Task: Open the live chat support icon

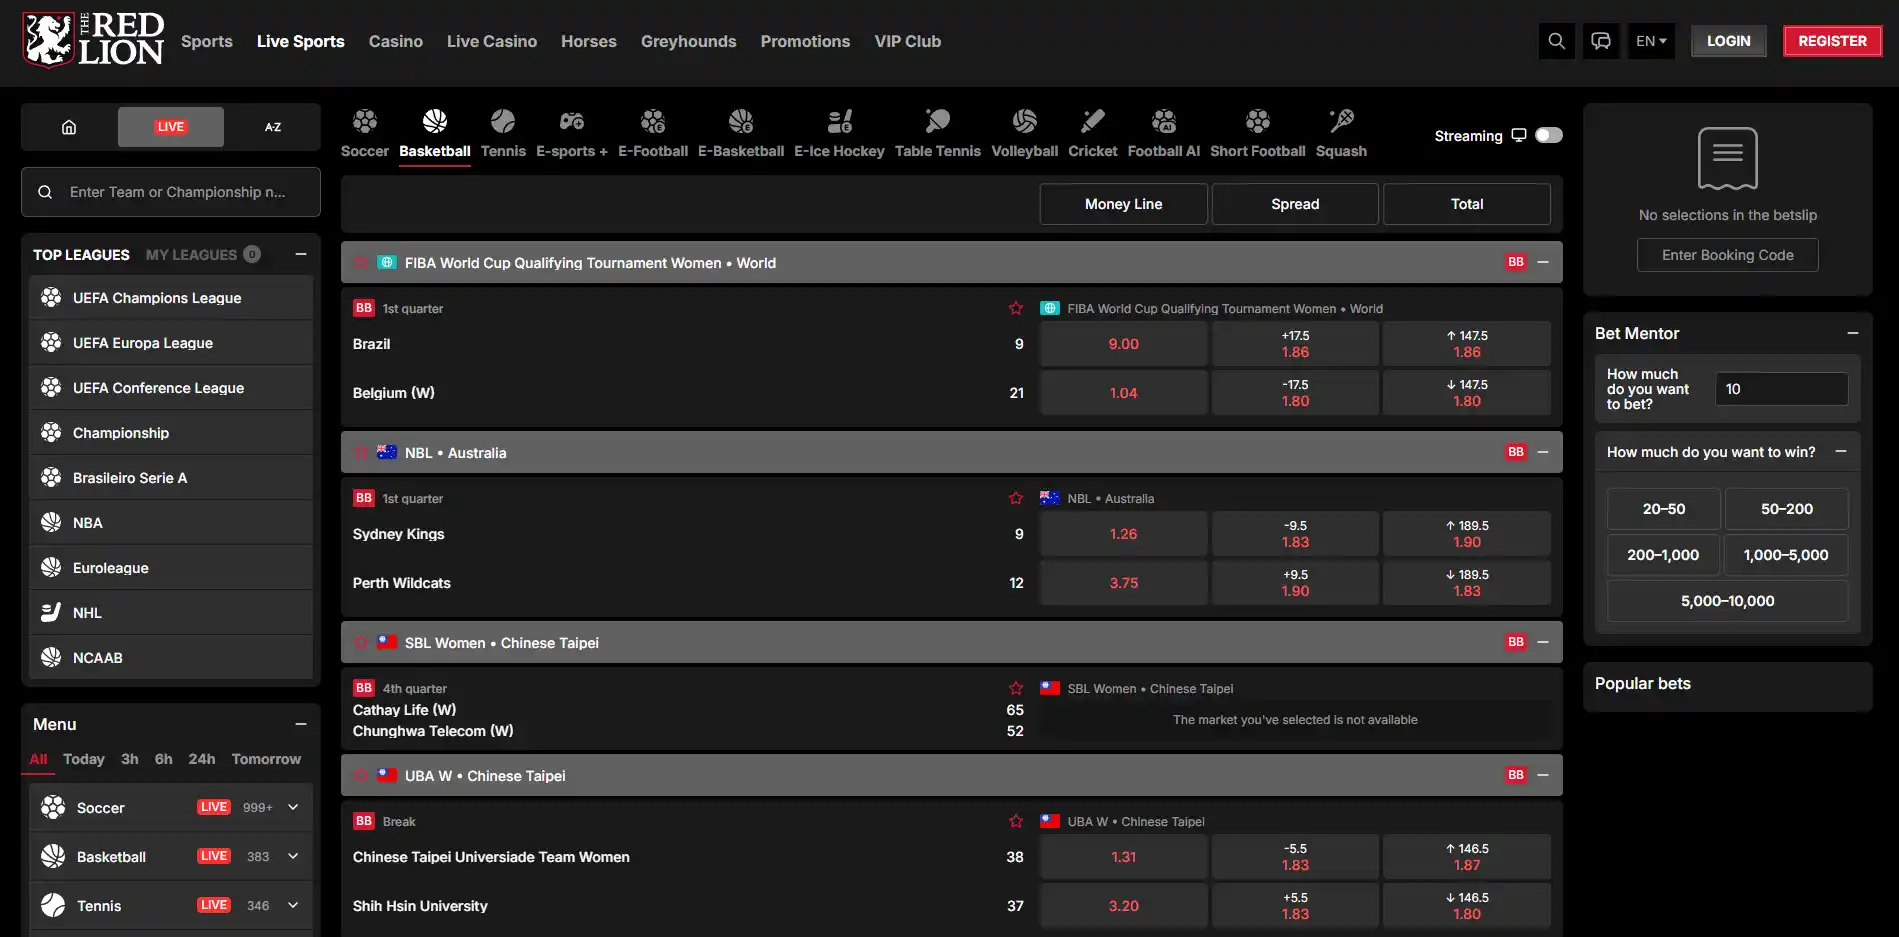Action: click(x=1601, y=41)
